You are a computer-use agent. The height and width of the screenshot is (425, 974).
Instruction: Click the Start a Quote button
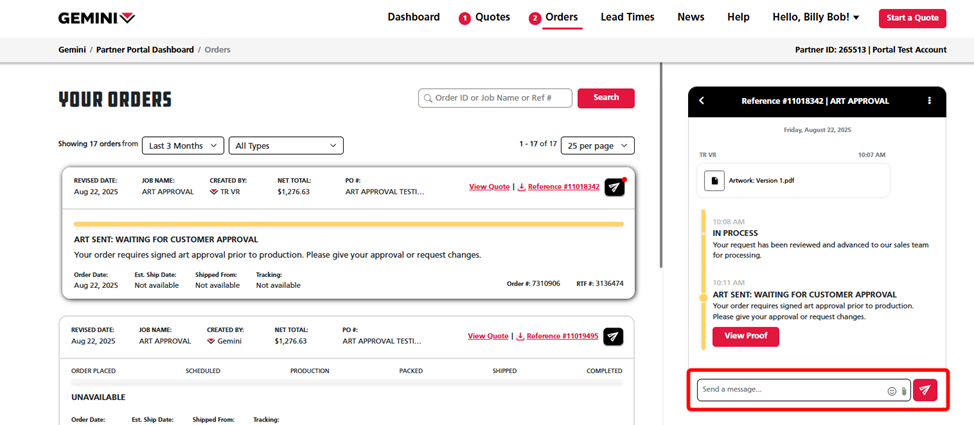click(x=912, y=18)
